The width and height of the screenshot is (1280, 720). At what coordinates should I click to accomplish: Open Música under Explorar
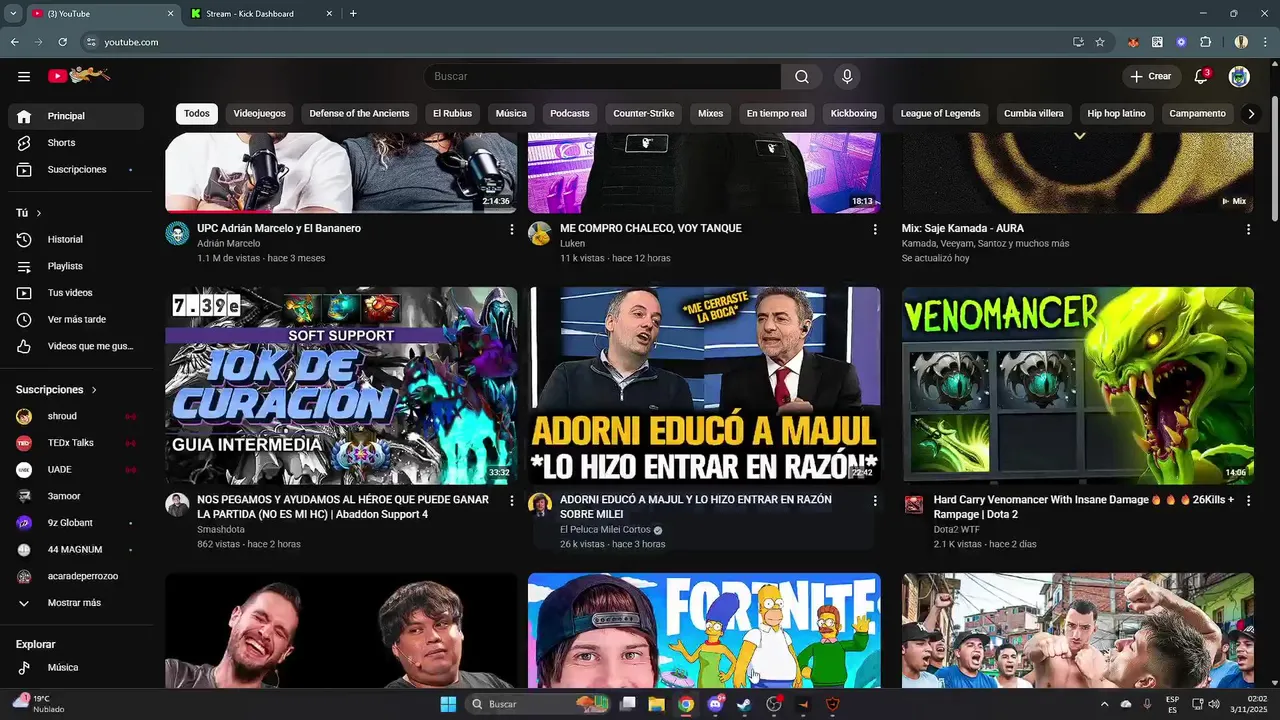(x=76, y=667)
